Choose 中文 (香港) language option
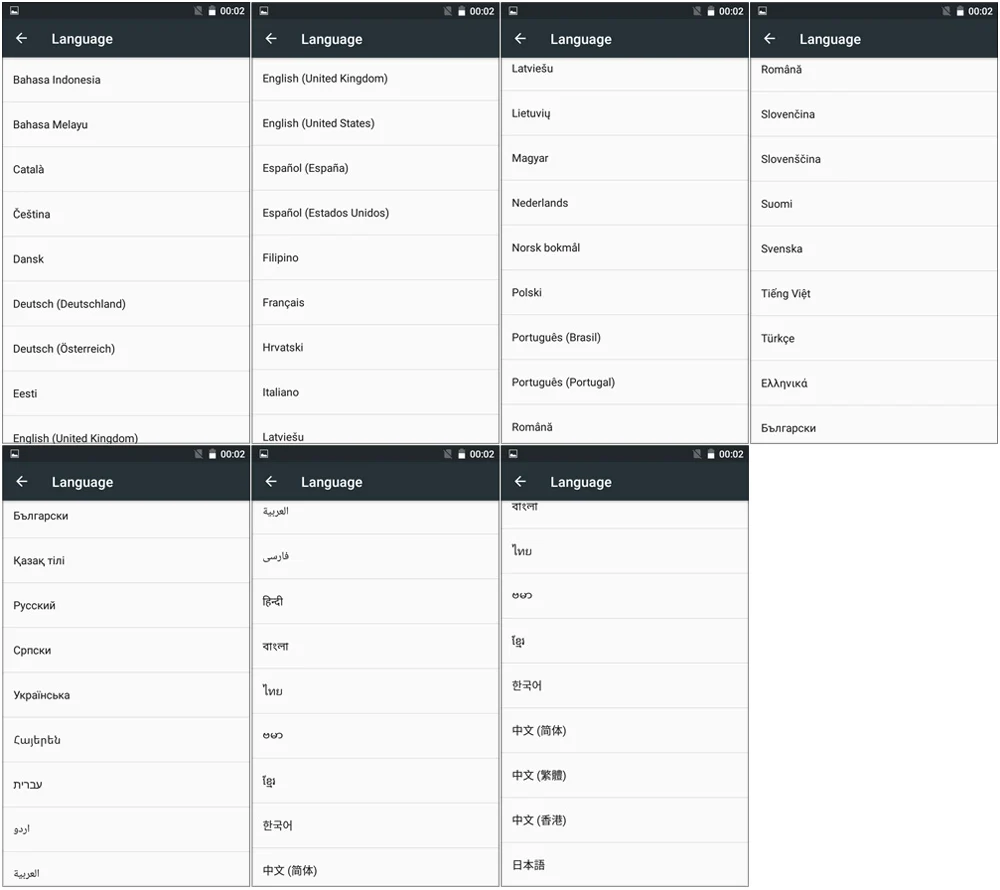This screenshot has width=1000, height=890. tap(624, 821)
